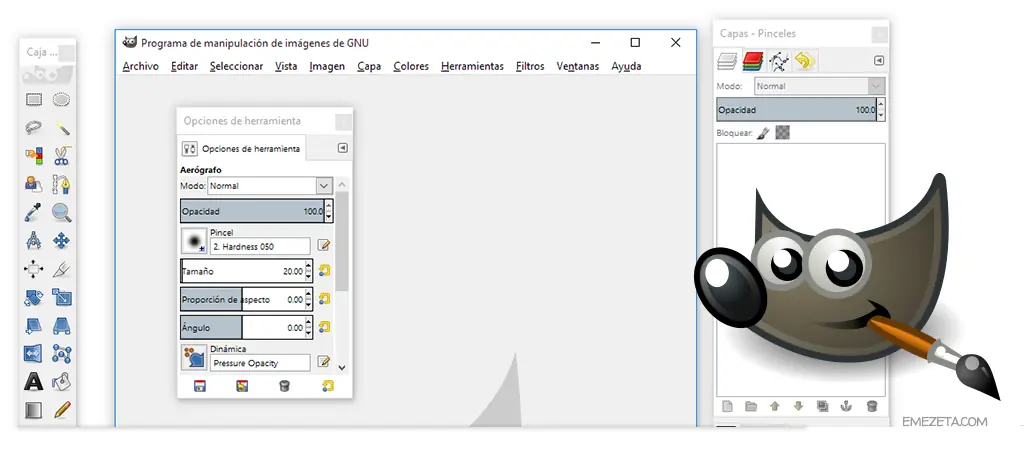Reset Tamaño to brush default
This screenshot has width=1024, height=450.
click(x=325, y=270)
